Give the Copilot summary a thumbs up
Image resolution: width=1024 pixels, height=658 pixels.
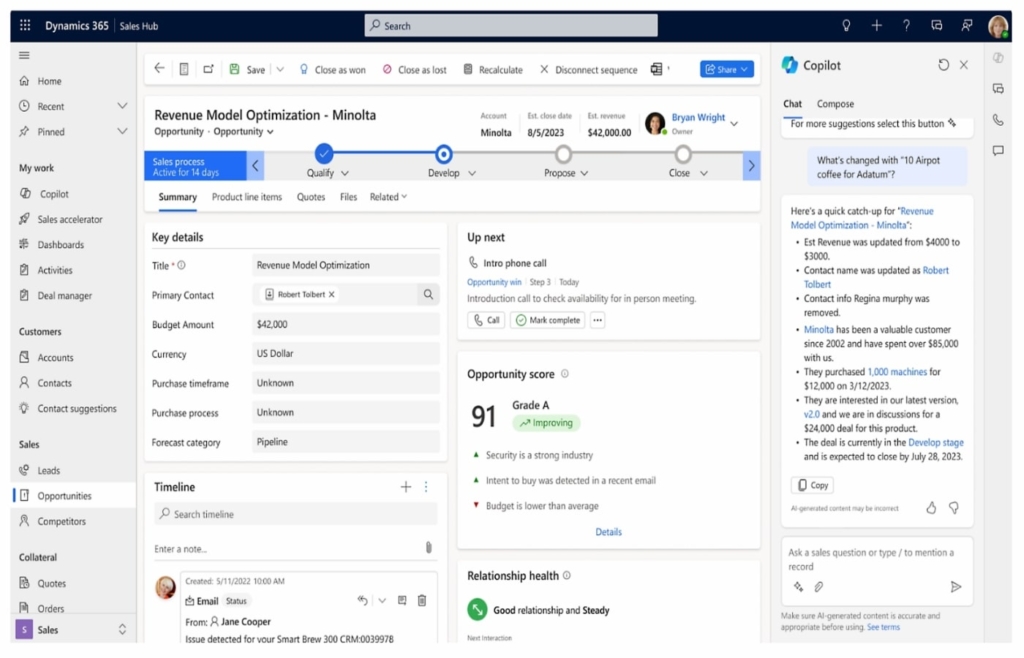(931, 507)
